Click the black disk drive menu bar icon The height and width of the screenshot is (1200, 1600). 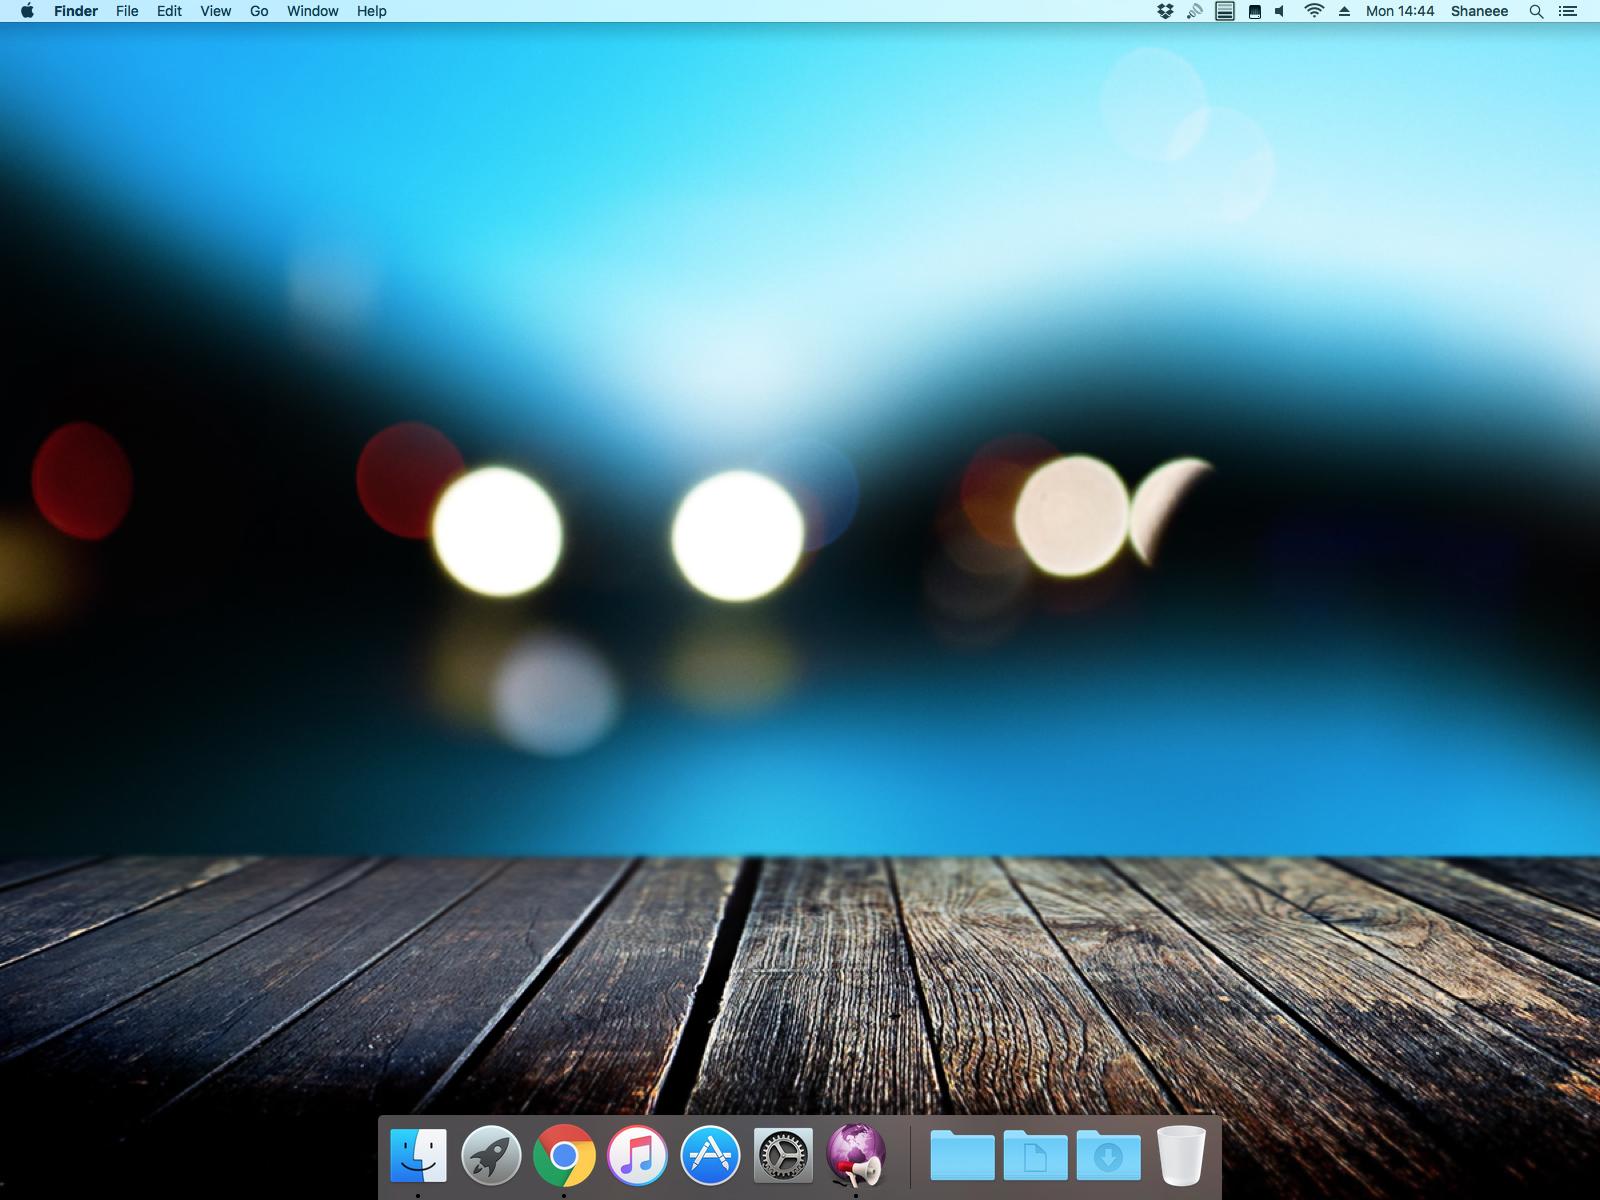coord(1254,11)
